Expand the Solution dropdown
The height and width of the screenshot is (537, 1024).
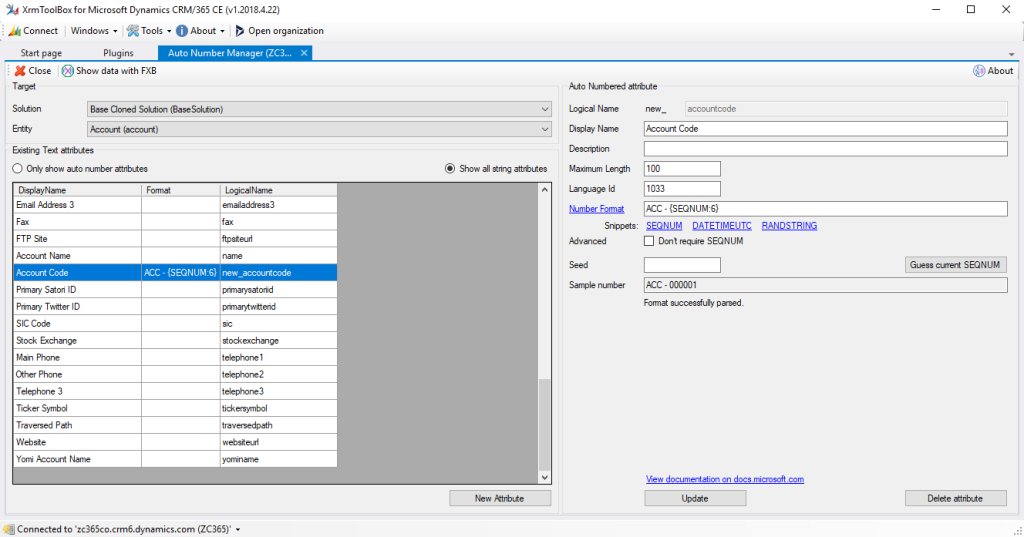click(545, 109)
